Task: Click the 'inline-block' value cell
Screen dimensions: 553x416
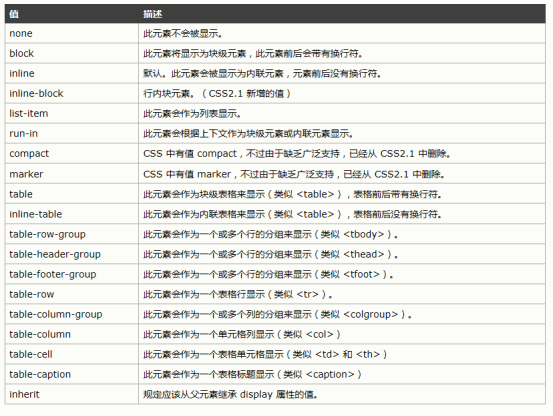Action: (72, 94)
